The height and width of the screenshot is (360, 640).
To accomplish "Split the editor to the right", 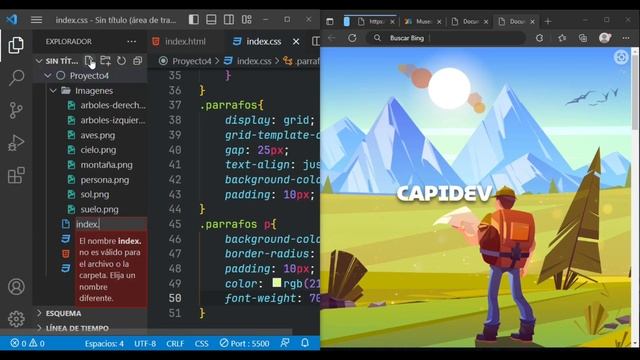I will pyautogui.click(x=316, y=41).
